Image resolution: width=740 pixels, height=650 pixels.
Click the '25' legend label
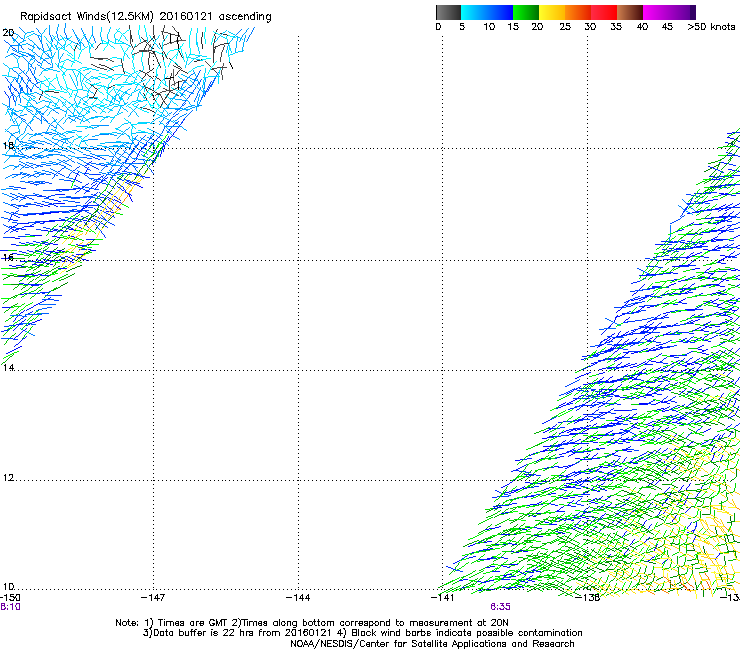coord(565,27)
